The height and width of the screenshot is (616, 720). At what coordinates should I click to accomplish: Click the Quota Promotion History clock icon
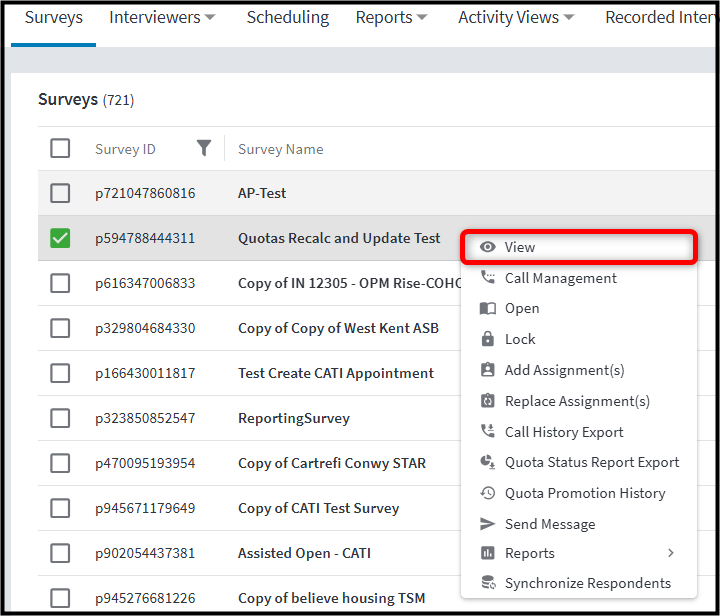pos(487,493)
